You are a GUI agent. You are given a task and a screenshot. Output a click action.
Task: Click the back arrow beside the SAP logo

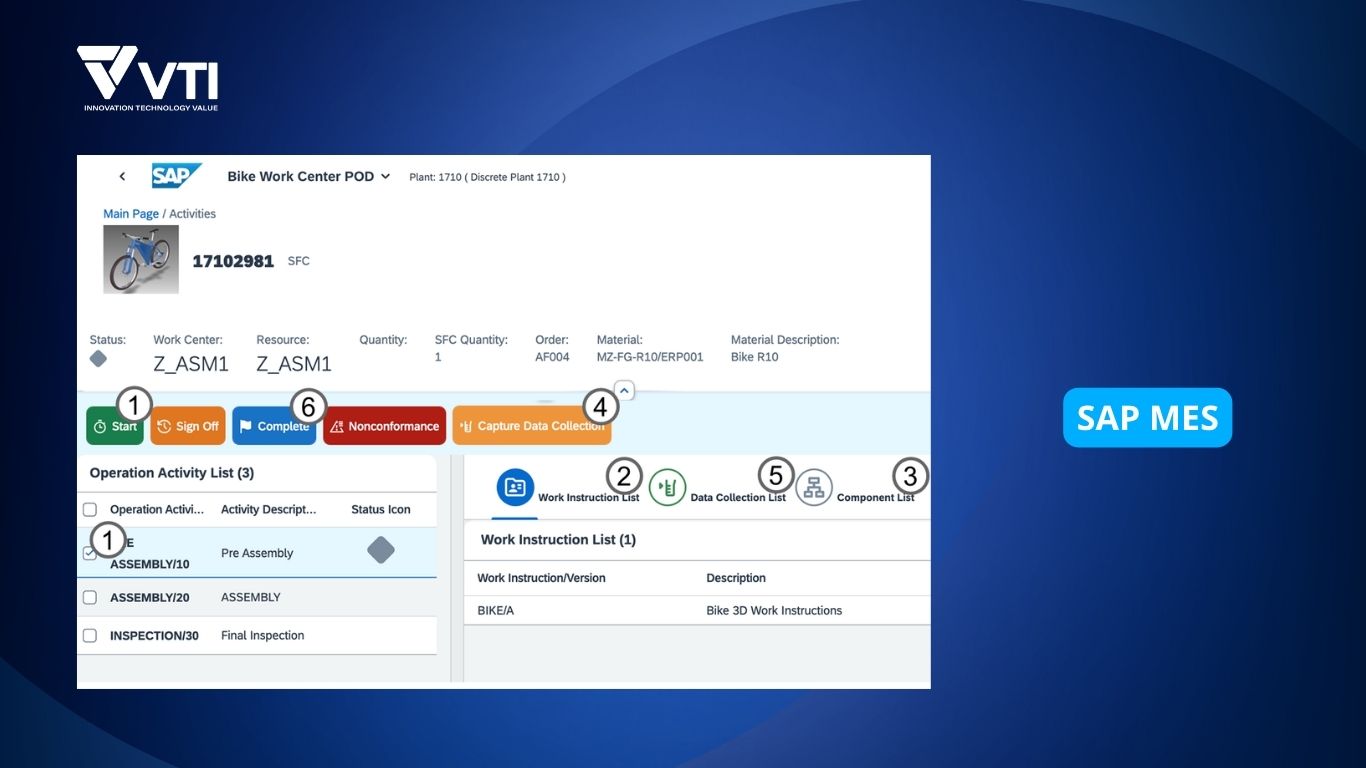coord(122,177)
